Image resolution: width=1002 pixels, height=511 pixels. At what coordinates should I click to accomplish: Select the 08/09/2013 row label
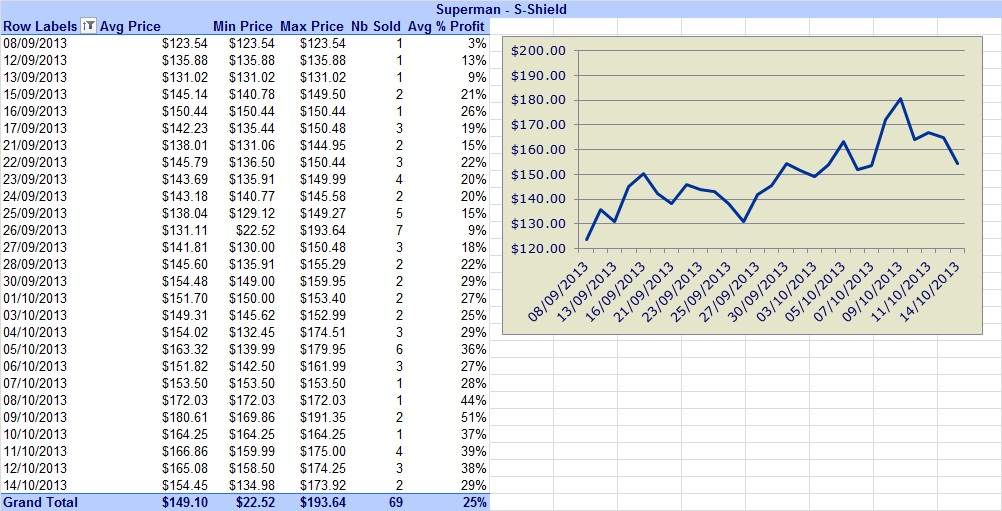[x=35, y=43]
